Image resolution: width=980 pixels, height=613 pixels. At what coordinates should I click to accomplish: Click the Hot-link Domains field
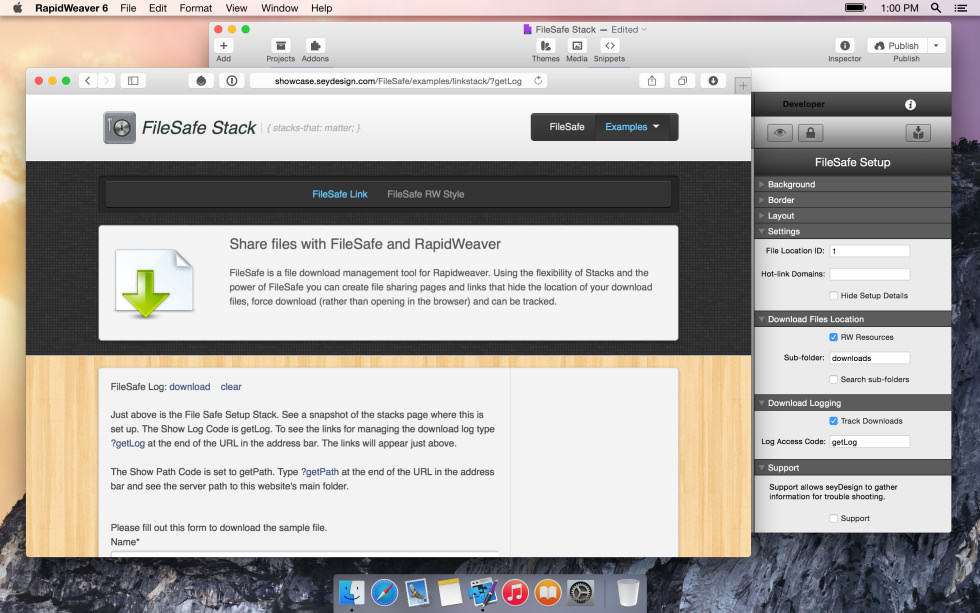click(x=869, y=274)
